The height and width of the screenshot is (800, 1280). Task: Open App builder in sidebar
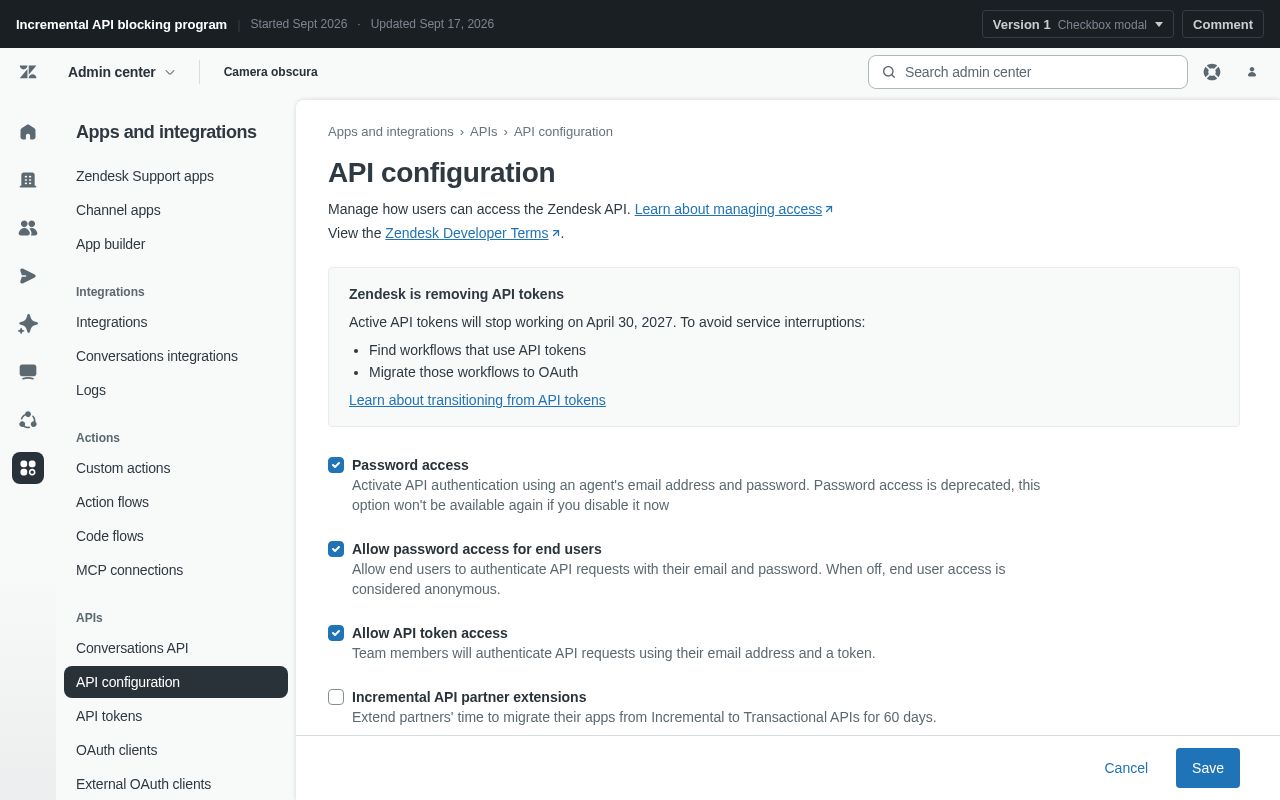[x=176, y=244]
